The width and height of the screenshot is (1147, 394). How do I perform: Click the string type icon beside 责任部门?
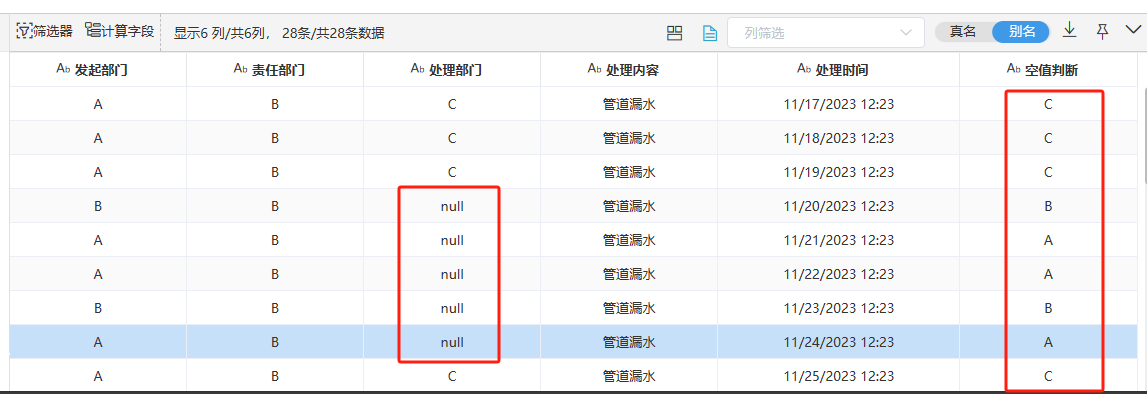click(x=241, y=69)
